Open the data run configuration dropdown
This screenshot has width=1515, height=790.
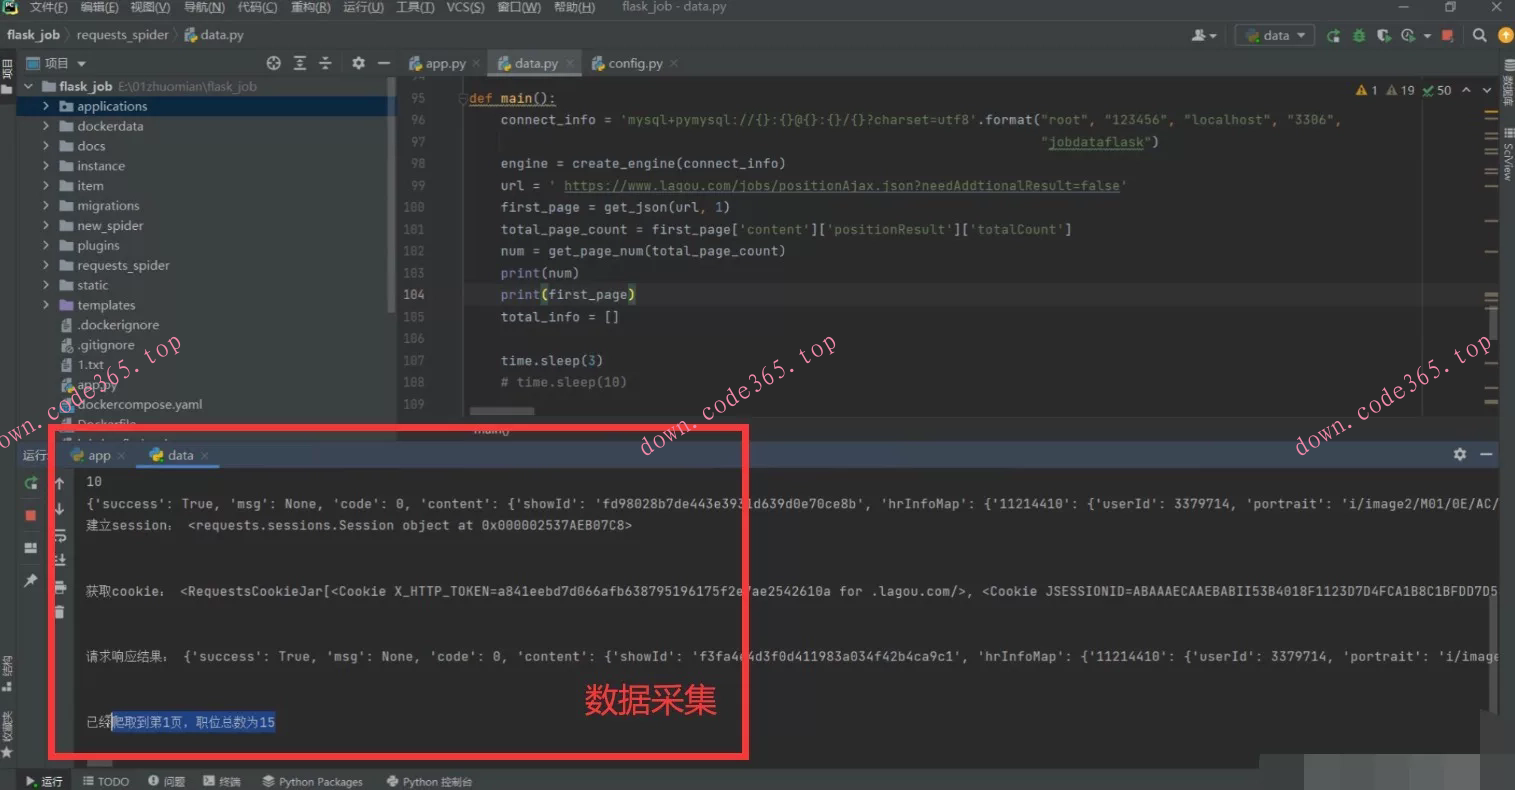pyautogui.click(x=1275, y=35)
